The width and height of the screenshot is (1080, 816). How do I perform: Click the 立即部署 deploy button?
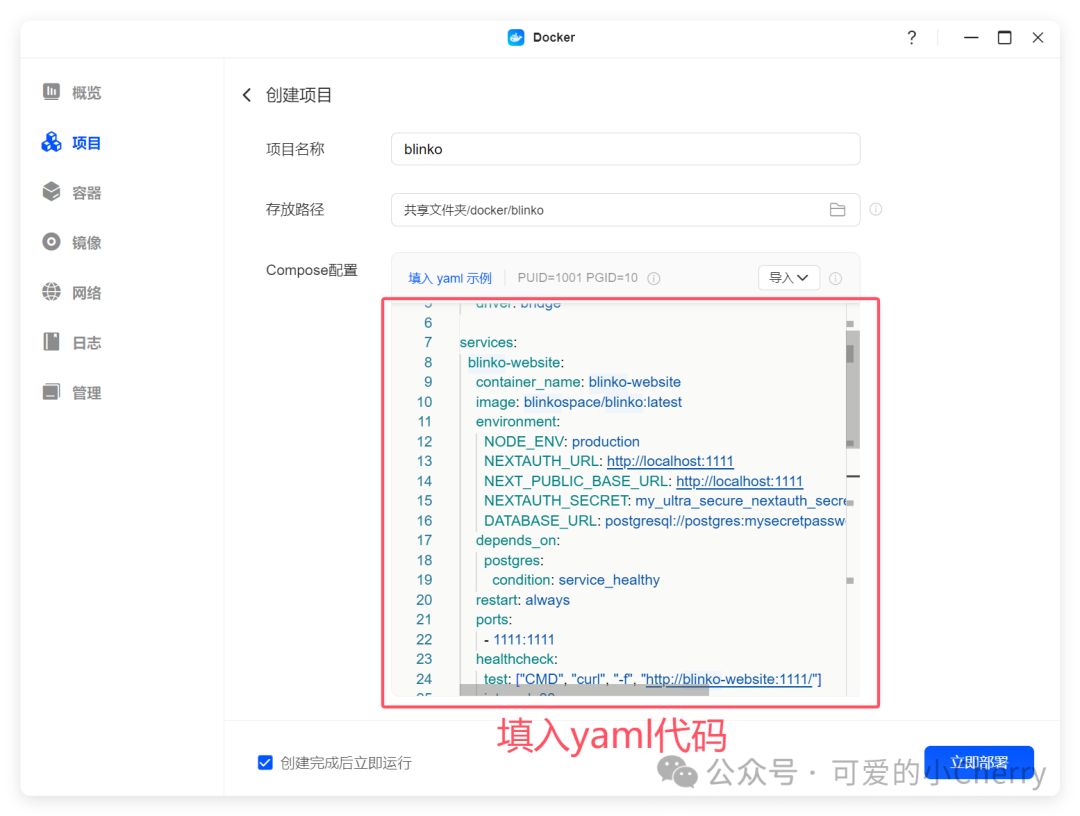click(x=979, y=762)
